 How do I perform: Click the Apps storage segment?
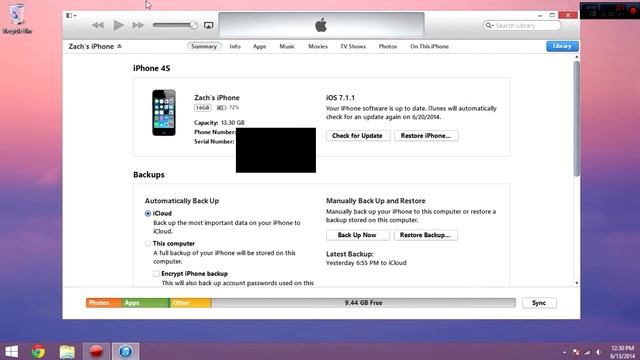click(x=146, y=303)
